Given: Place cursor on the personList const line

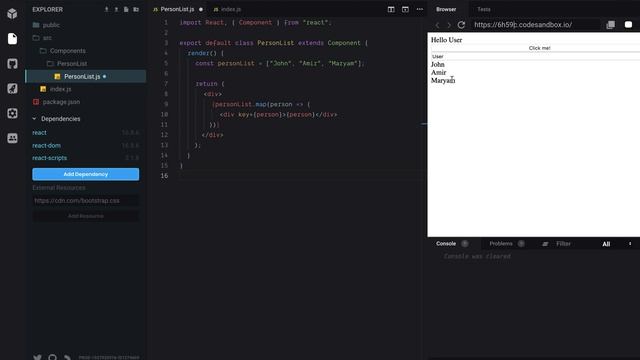Looking at the screenshot, I should 280,63.
